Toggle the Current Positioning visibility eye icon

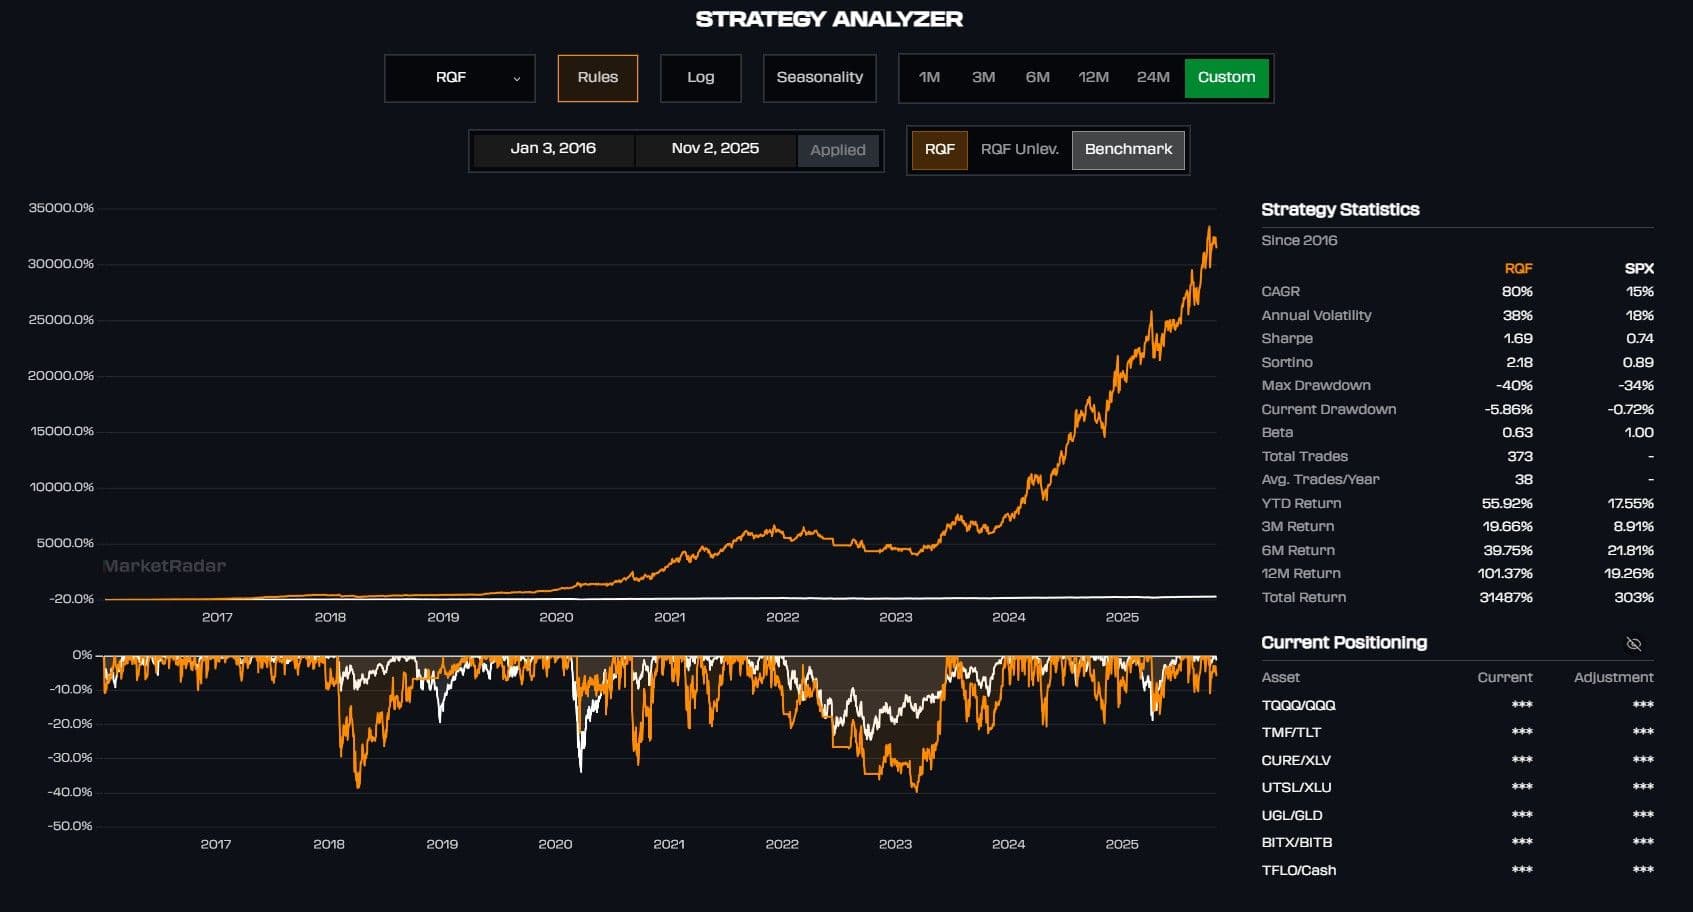point(1633,644)
